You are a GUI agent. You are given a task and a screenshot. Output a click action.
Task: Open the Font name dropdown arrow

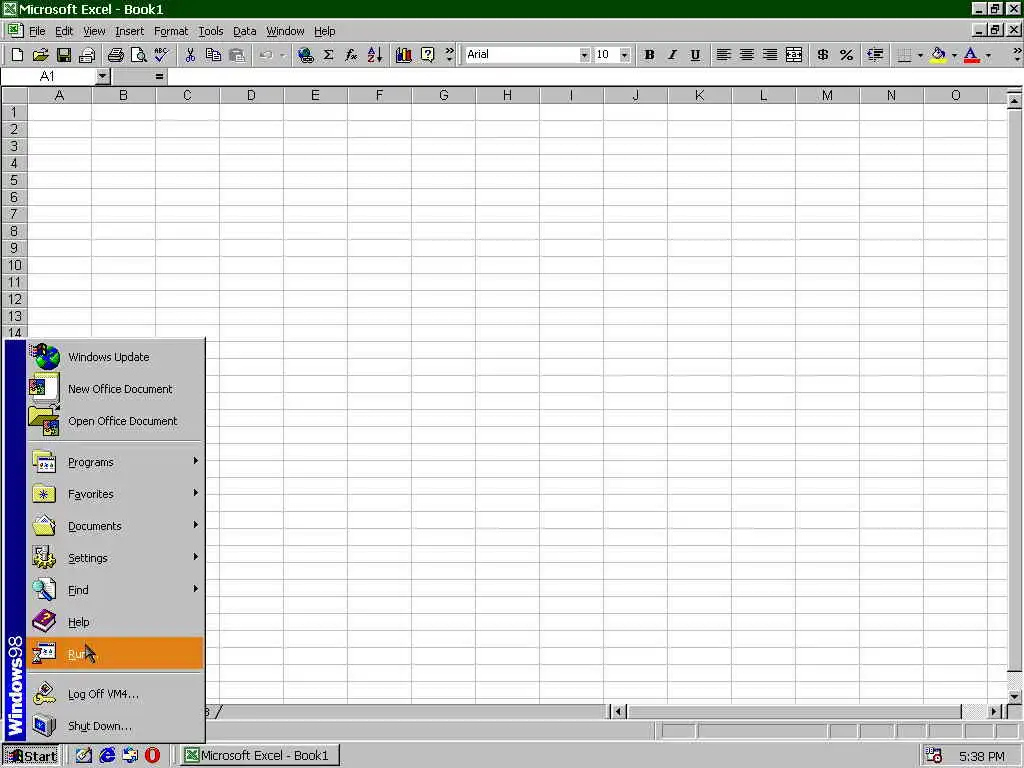click(584, 55)
